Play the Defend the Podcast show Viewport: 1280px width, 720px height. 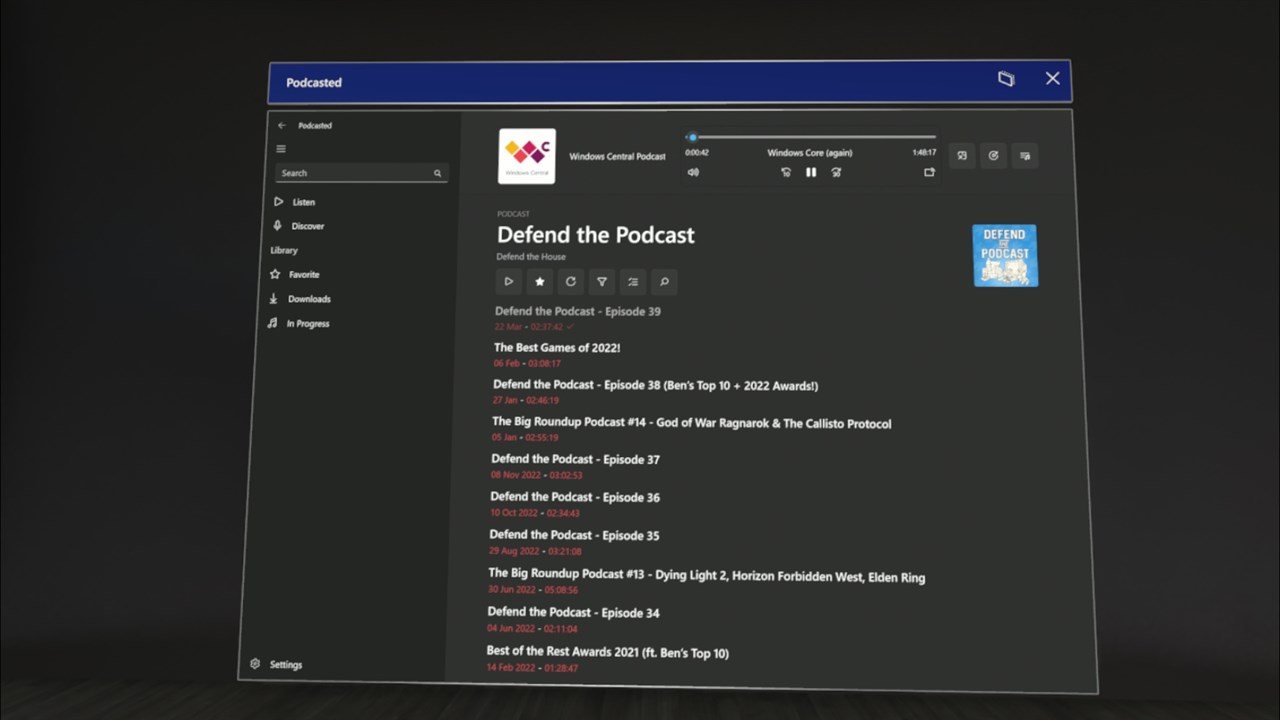point(509,281)
